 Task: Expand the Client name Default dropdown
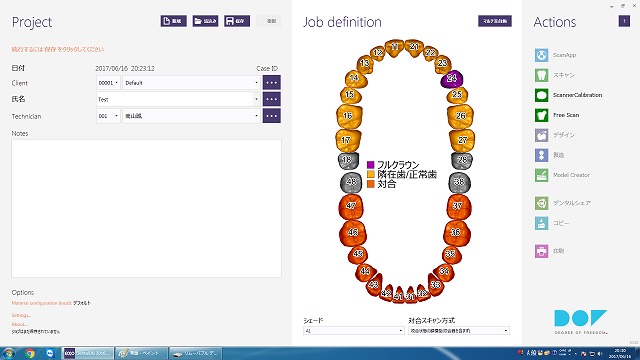191,83
